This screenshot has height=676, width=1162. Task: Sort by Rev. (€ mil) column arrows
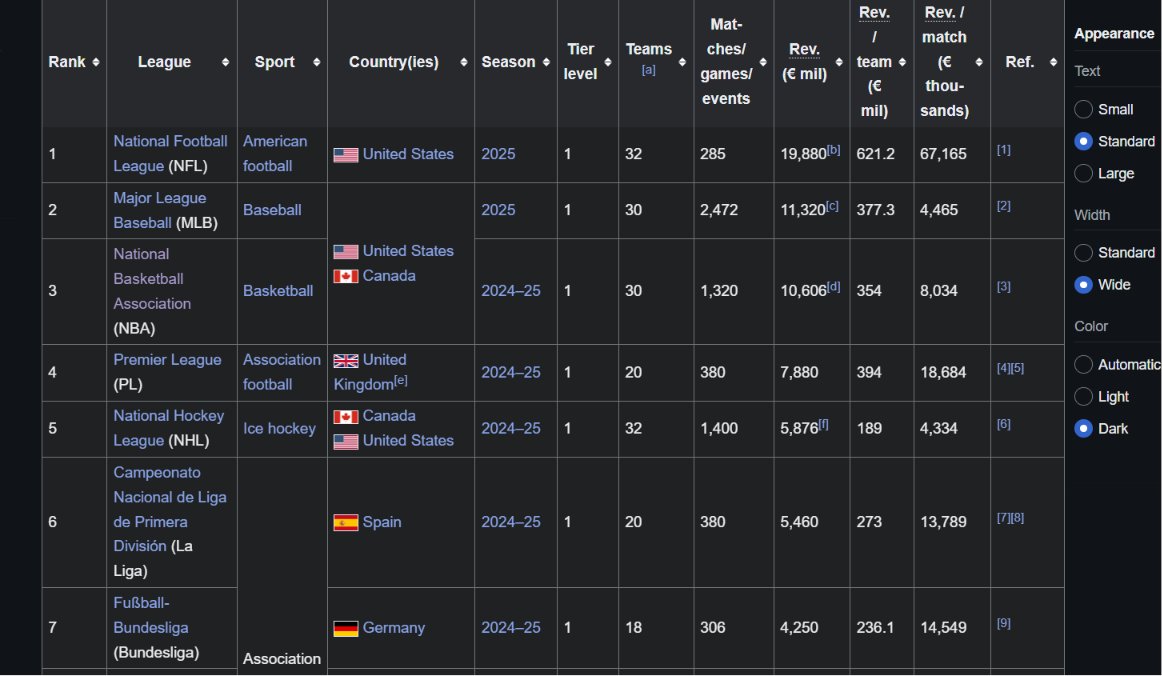839,62
